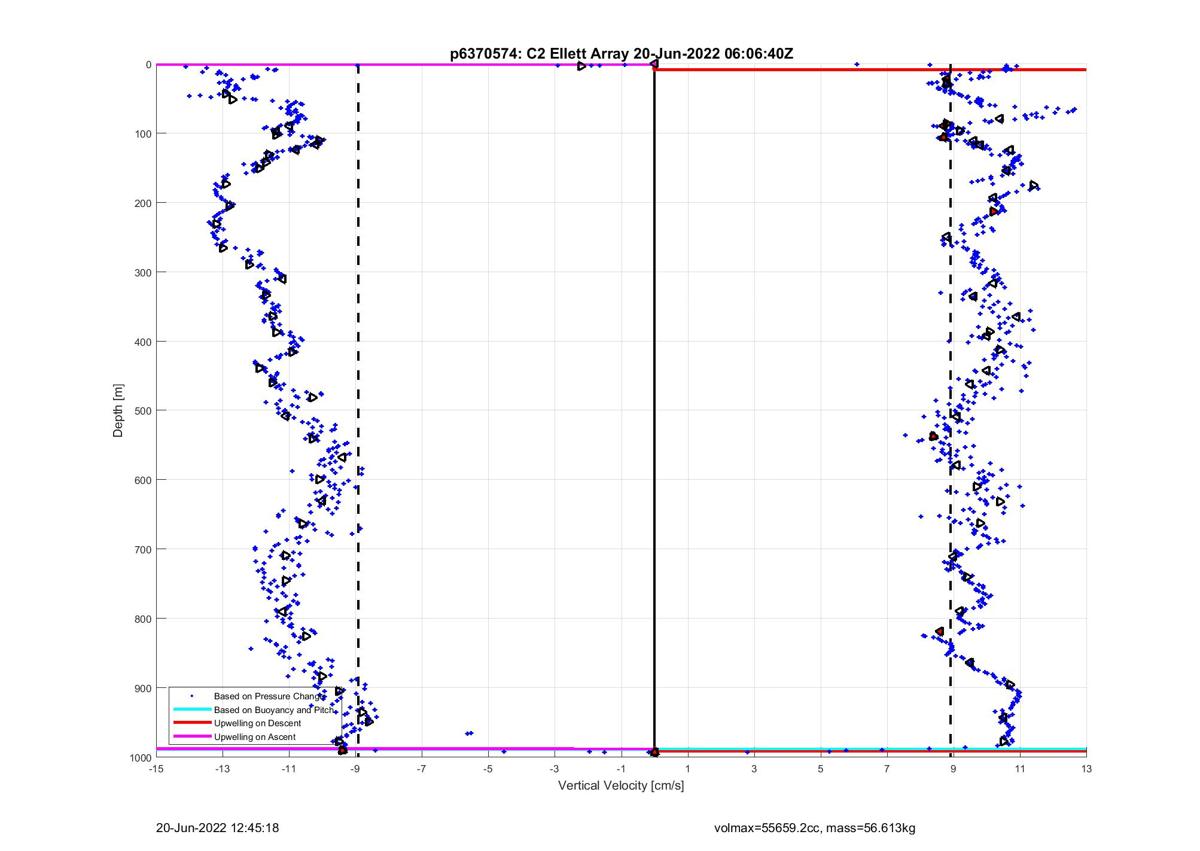The image size is (1200, 851).
Task: Click depth tick label 200
Action: click(x=142, y=203)
